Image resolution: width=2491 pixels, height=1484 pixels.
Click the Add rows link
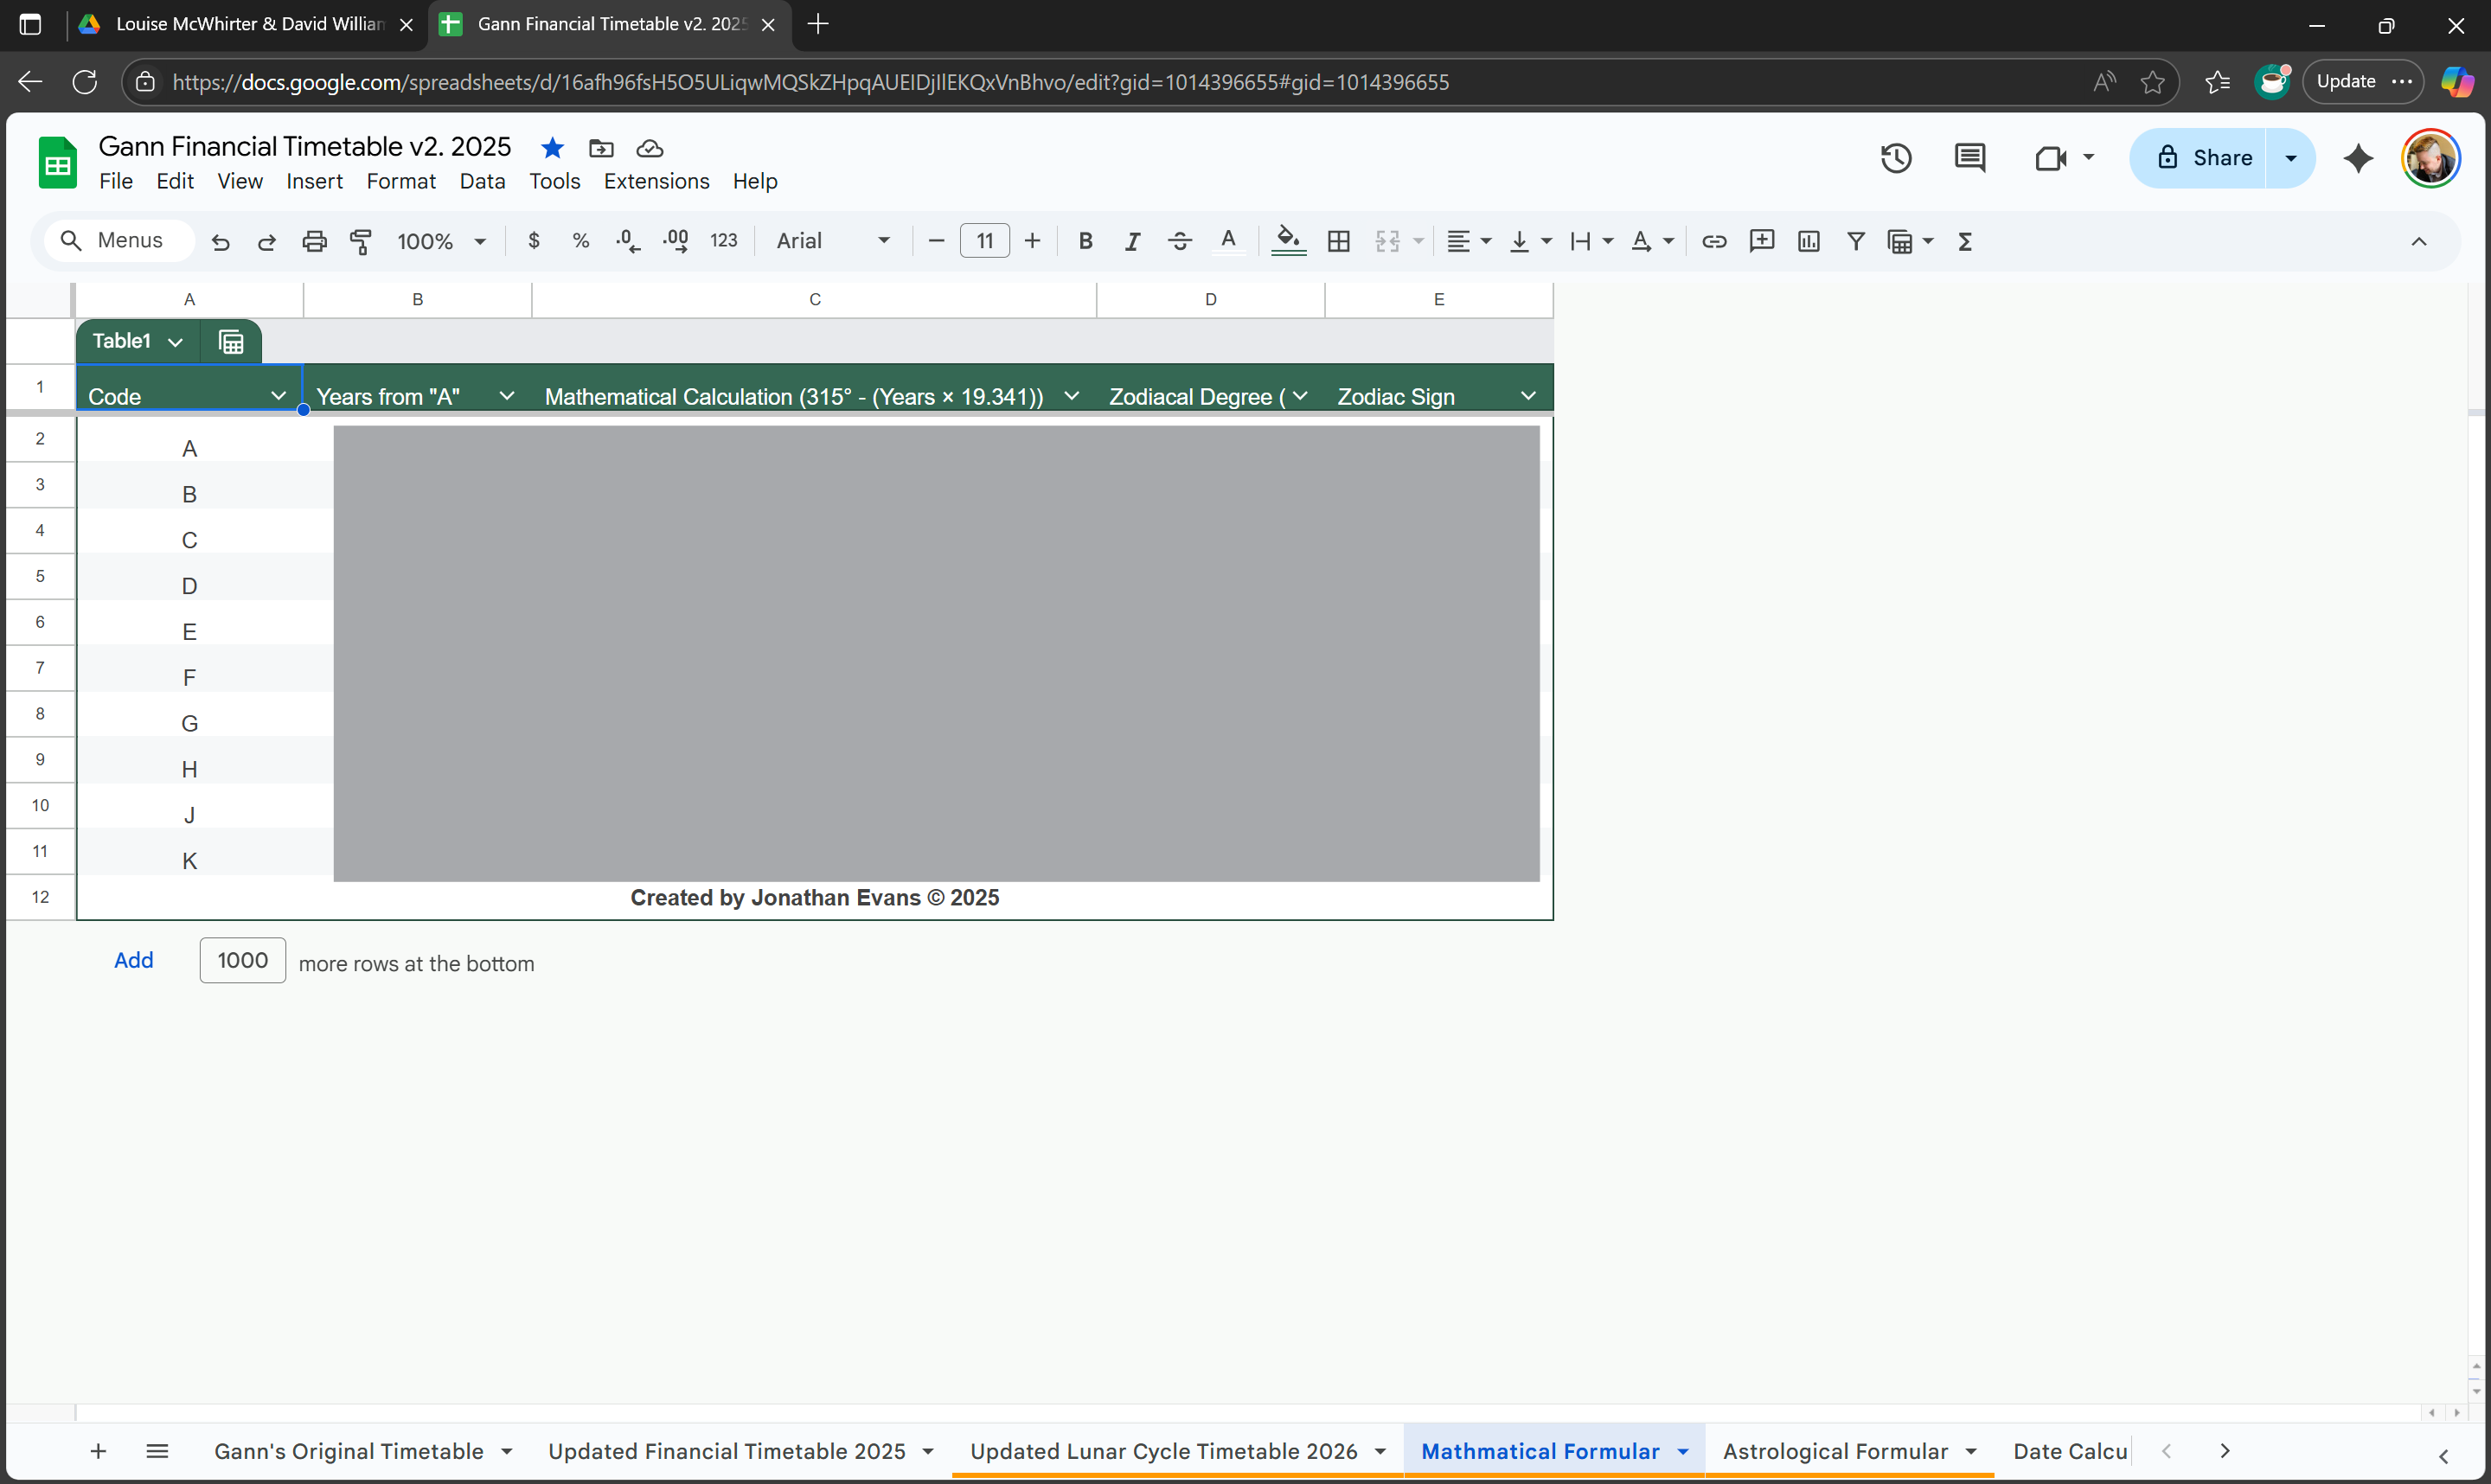tap(133, 960)
